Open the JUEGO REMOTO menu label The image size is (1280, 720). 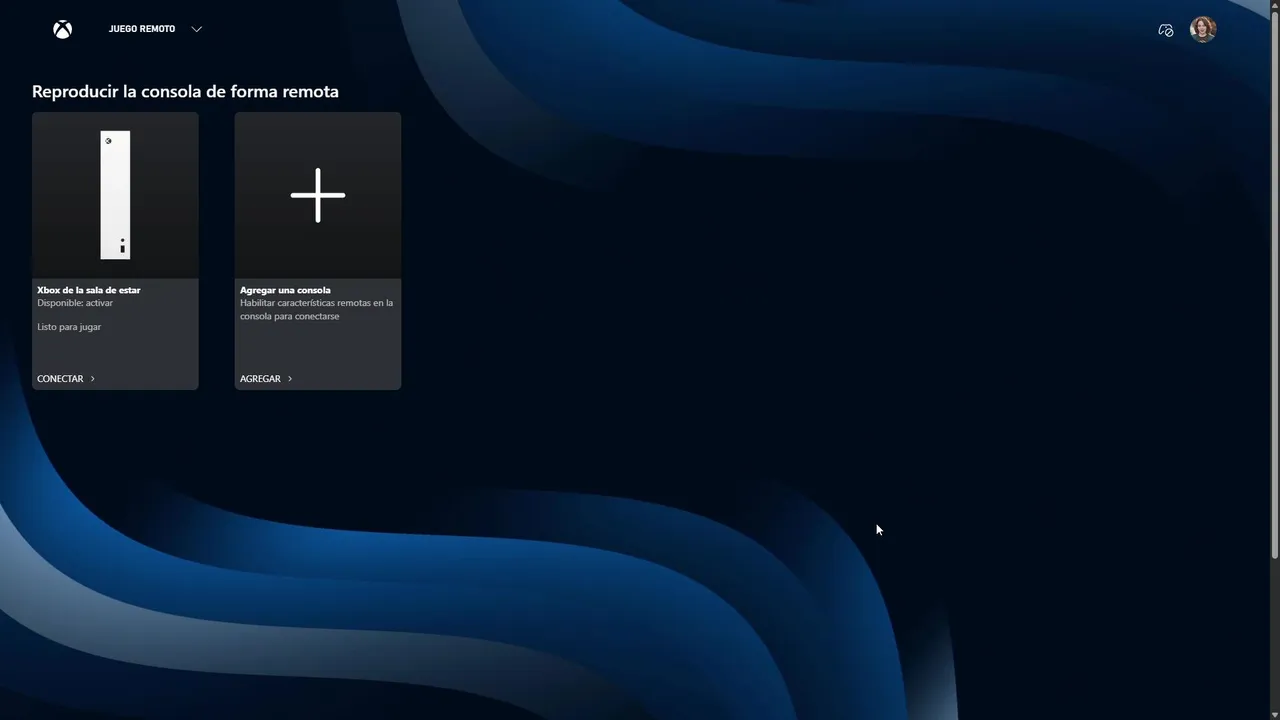pyautogui.click(x=142, y=29)
